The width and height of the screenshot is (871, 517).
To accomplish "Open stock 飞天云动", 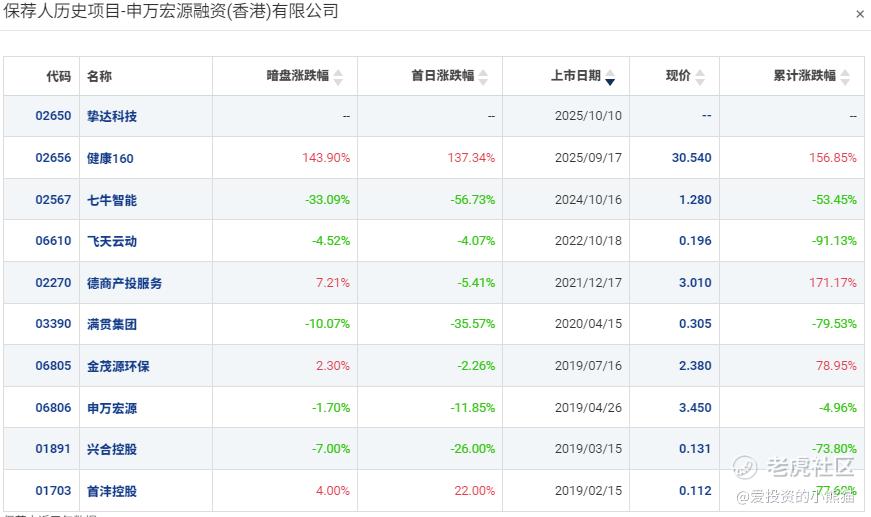I will point(112,241).
